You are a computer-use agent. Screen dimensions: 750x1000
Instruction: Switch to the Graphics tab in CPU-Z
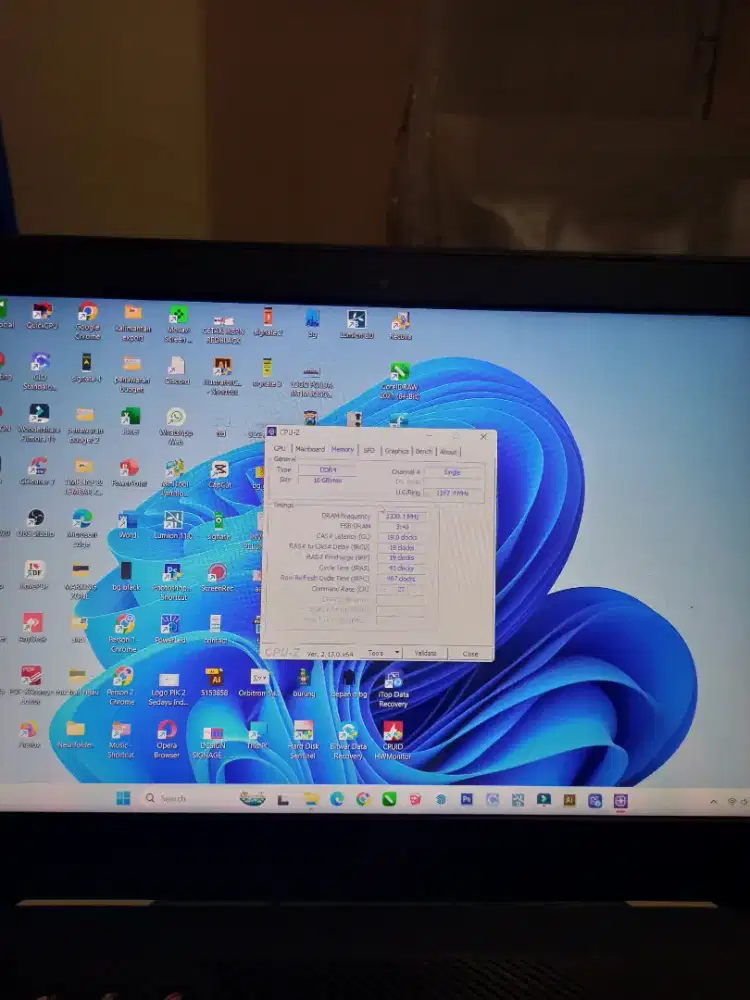pyautogui.click(x=396, y=451)
